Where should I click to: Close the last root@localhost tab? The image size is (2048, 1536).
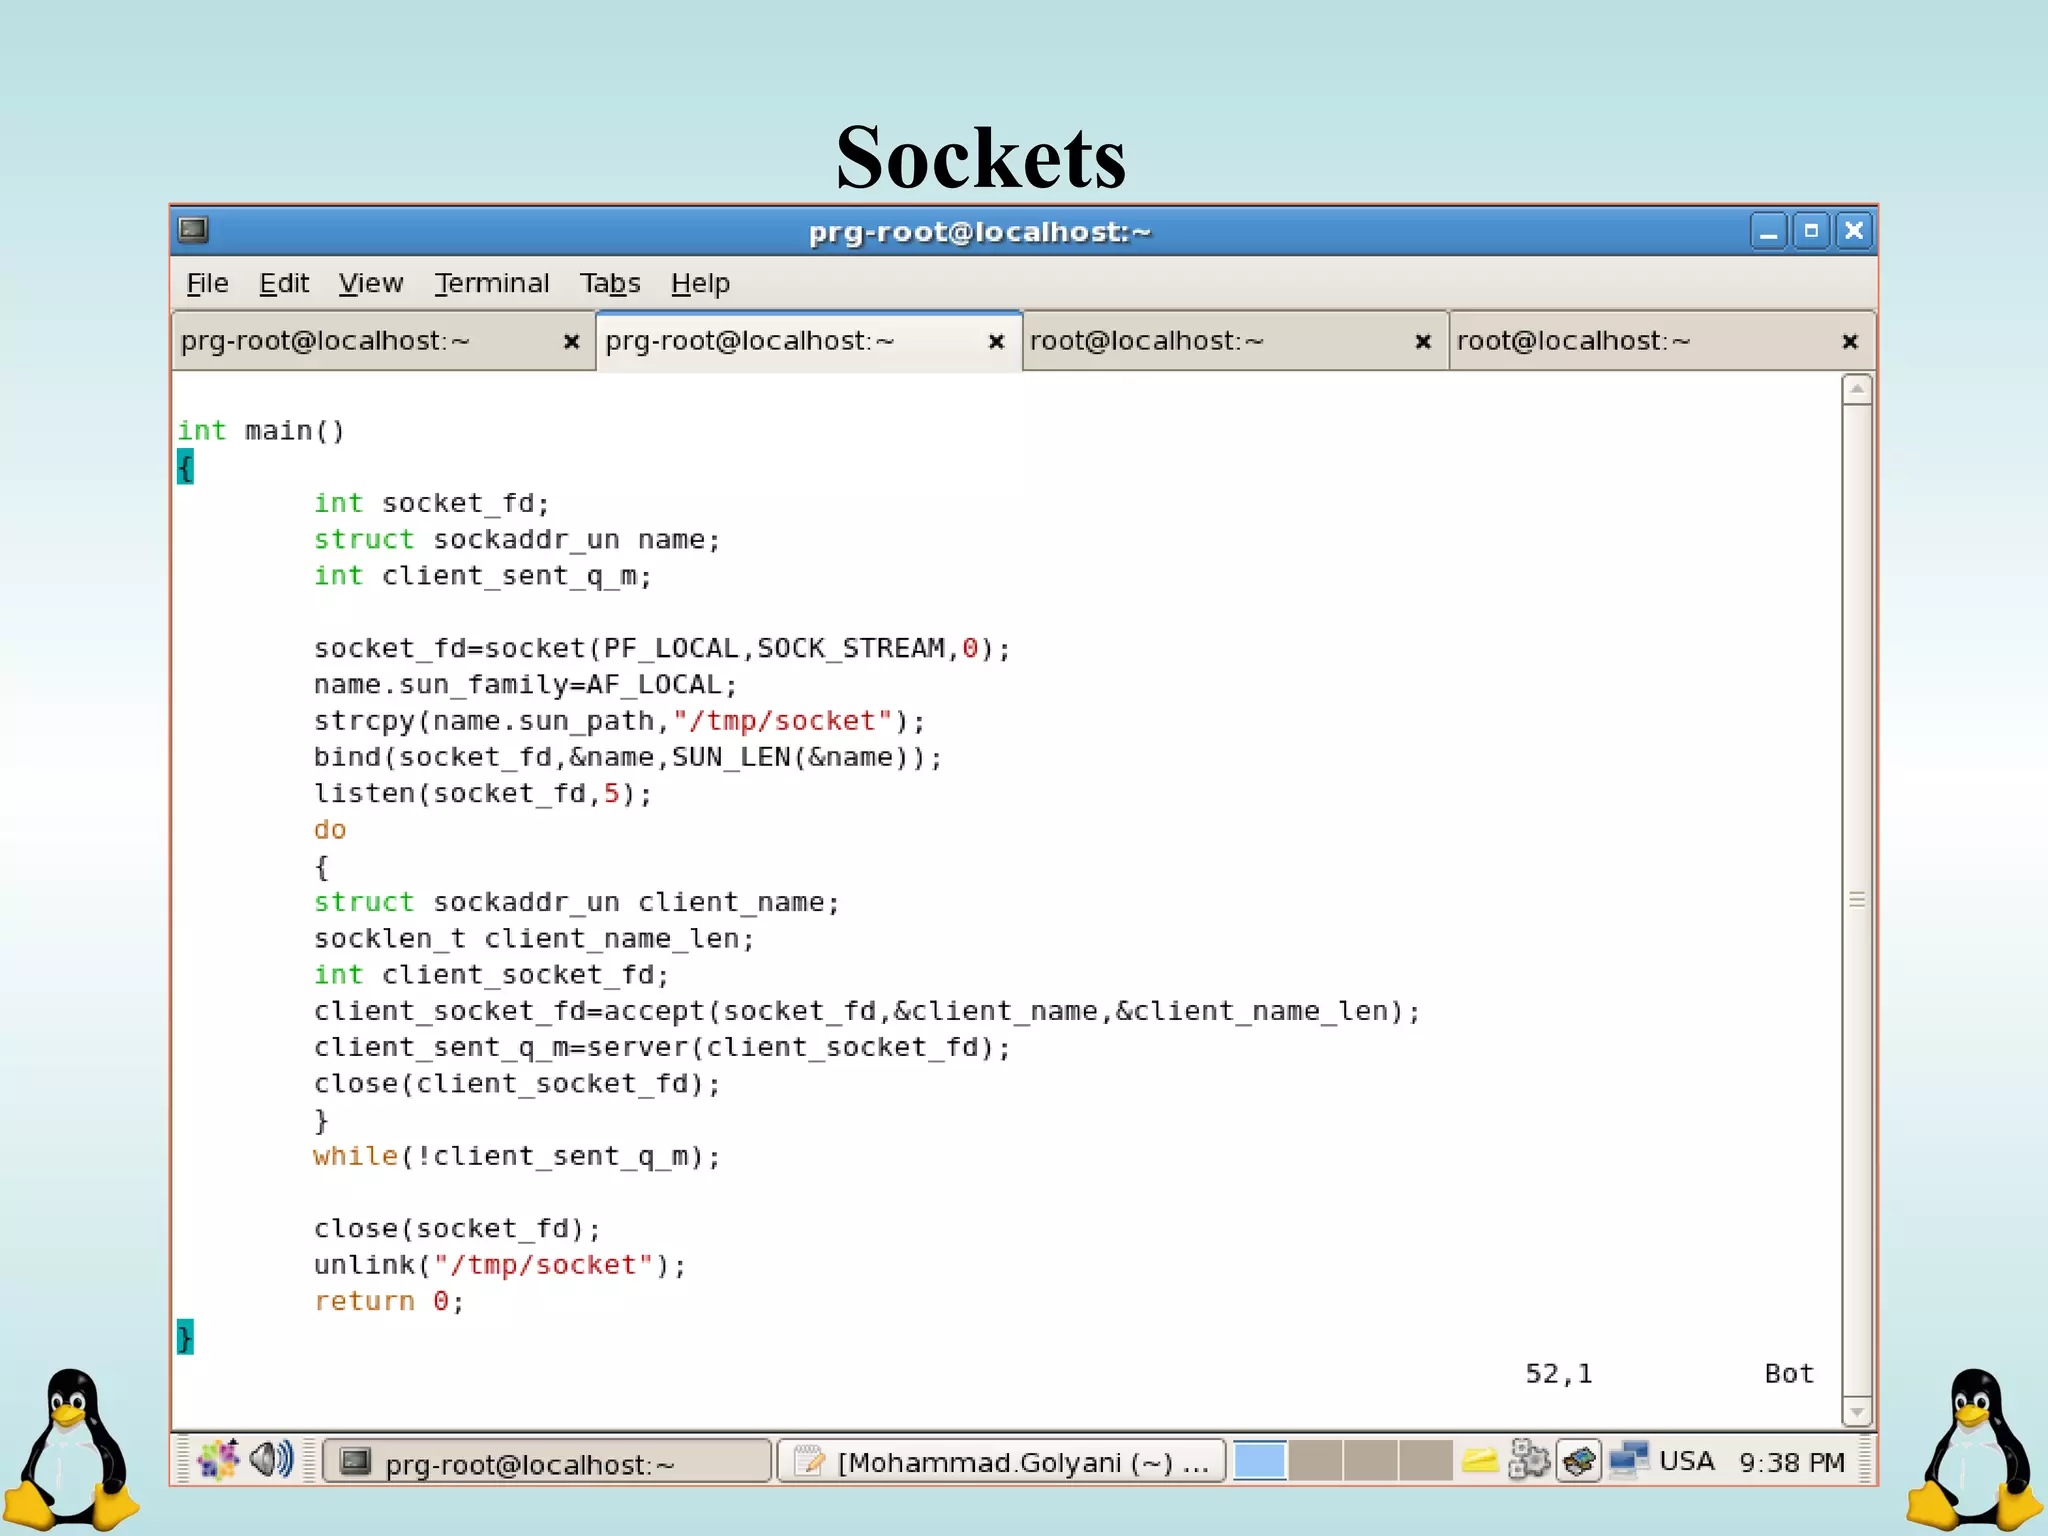click(1850, 342)
